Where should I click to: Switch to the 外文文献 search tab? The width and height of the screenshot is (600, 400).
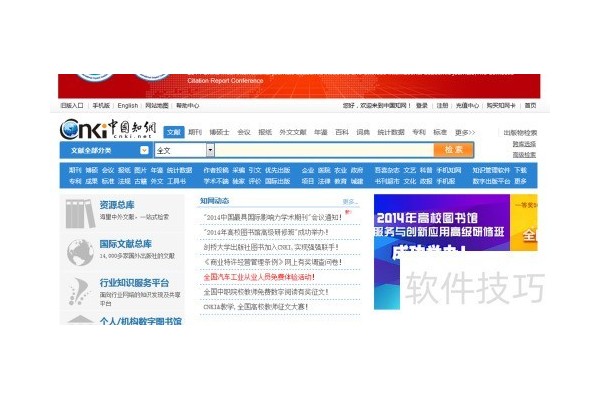coord(293,132)
